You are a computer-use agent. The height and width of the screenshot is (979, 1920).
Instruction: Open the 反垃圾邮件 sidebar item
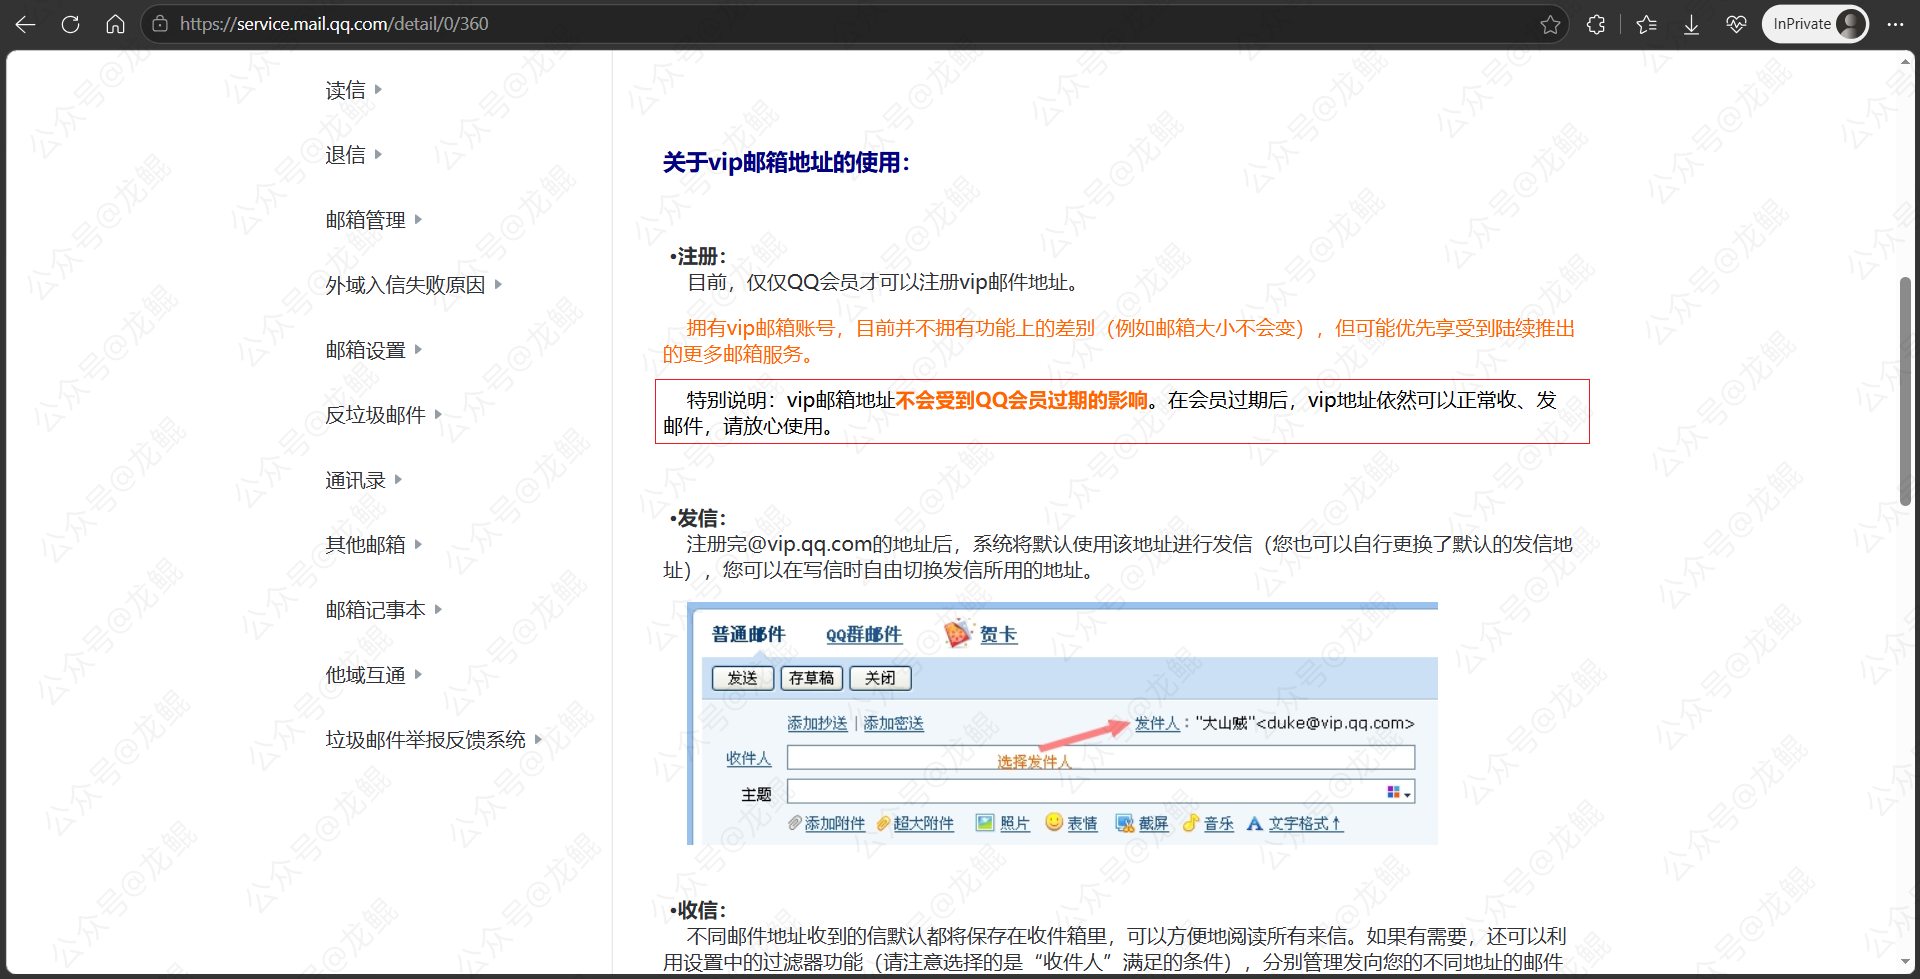tap(375, 415)
